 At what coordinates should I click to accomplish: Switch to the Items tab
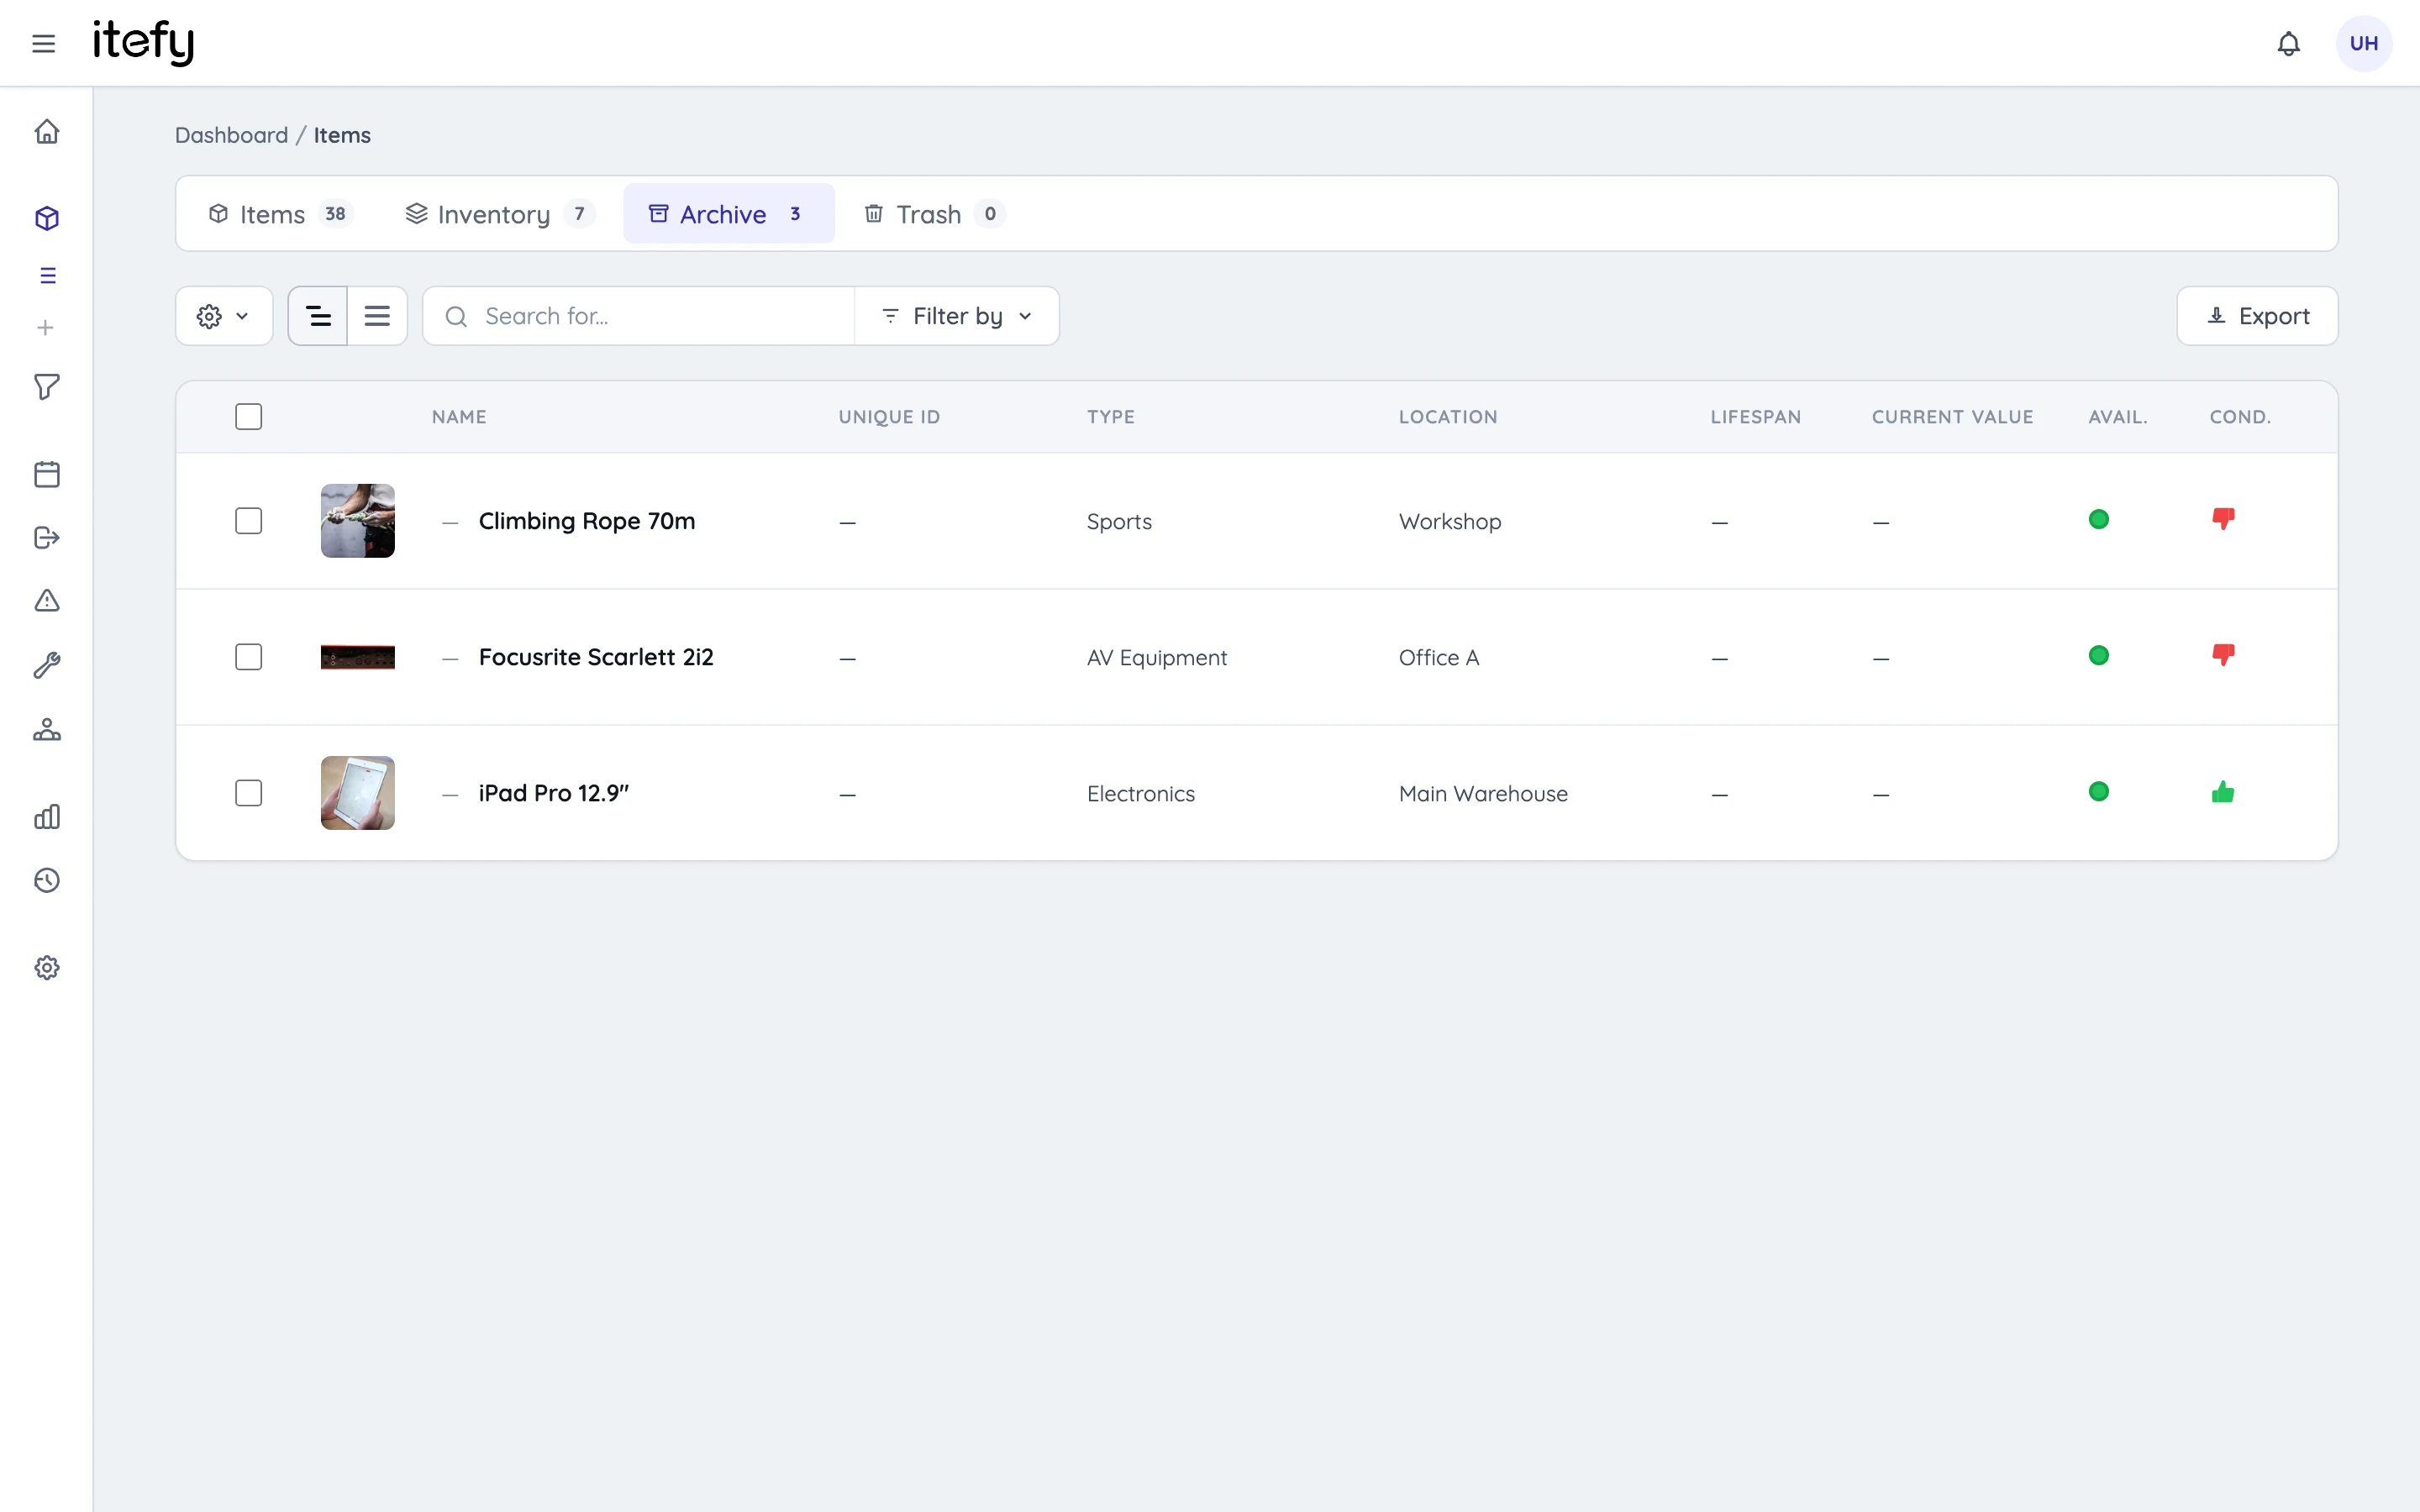pos(281,214)
